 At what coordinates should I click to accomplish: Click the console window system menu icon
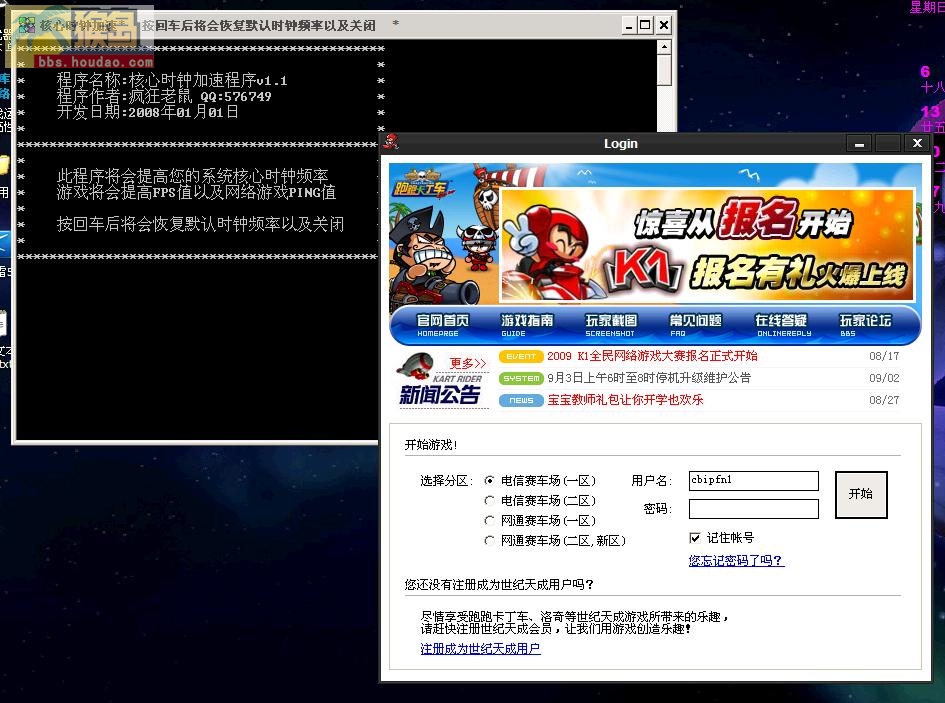[x=27, y=25]
